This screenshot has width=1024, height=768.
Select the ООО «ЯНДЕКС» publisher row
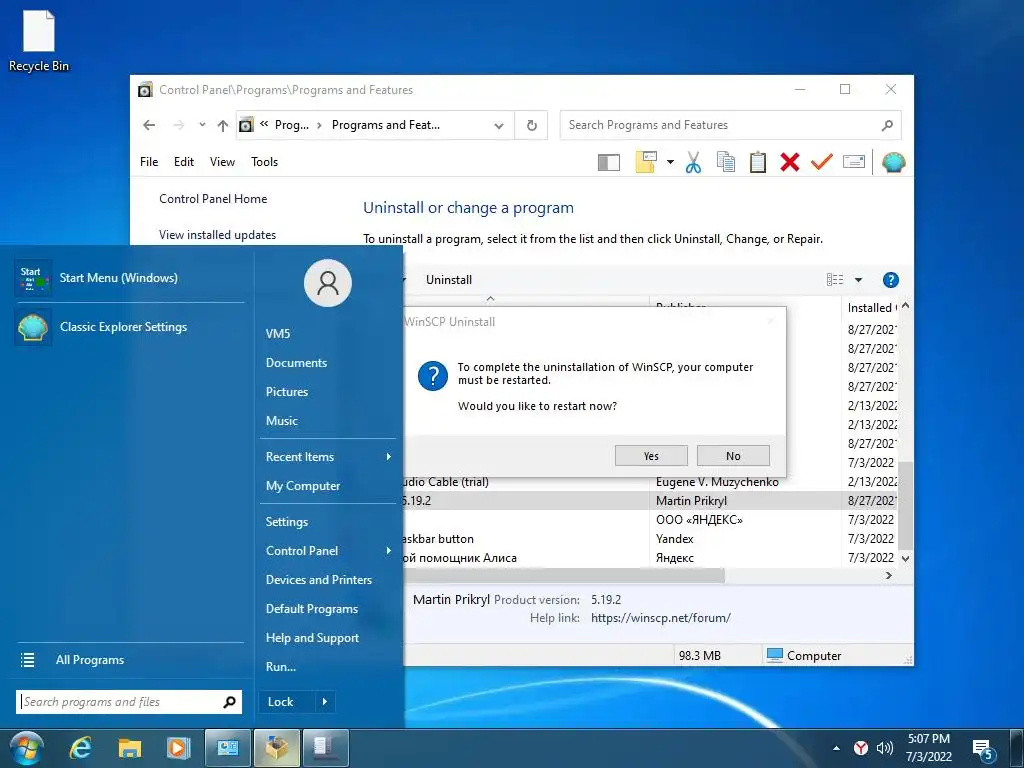650,520
